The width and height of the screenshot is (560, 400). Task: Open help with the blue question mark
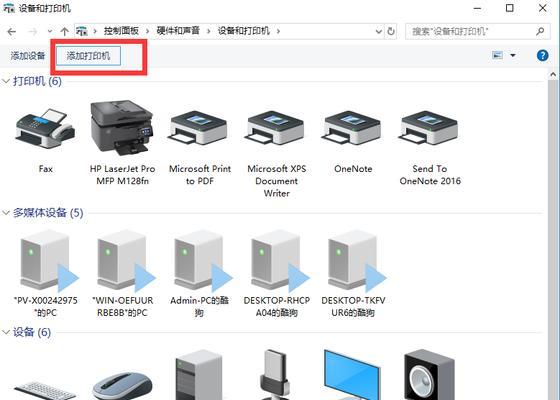tap(542, 55)
